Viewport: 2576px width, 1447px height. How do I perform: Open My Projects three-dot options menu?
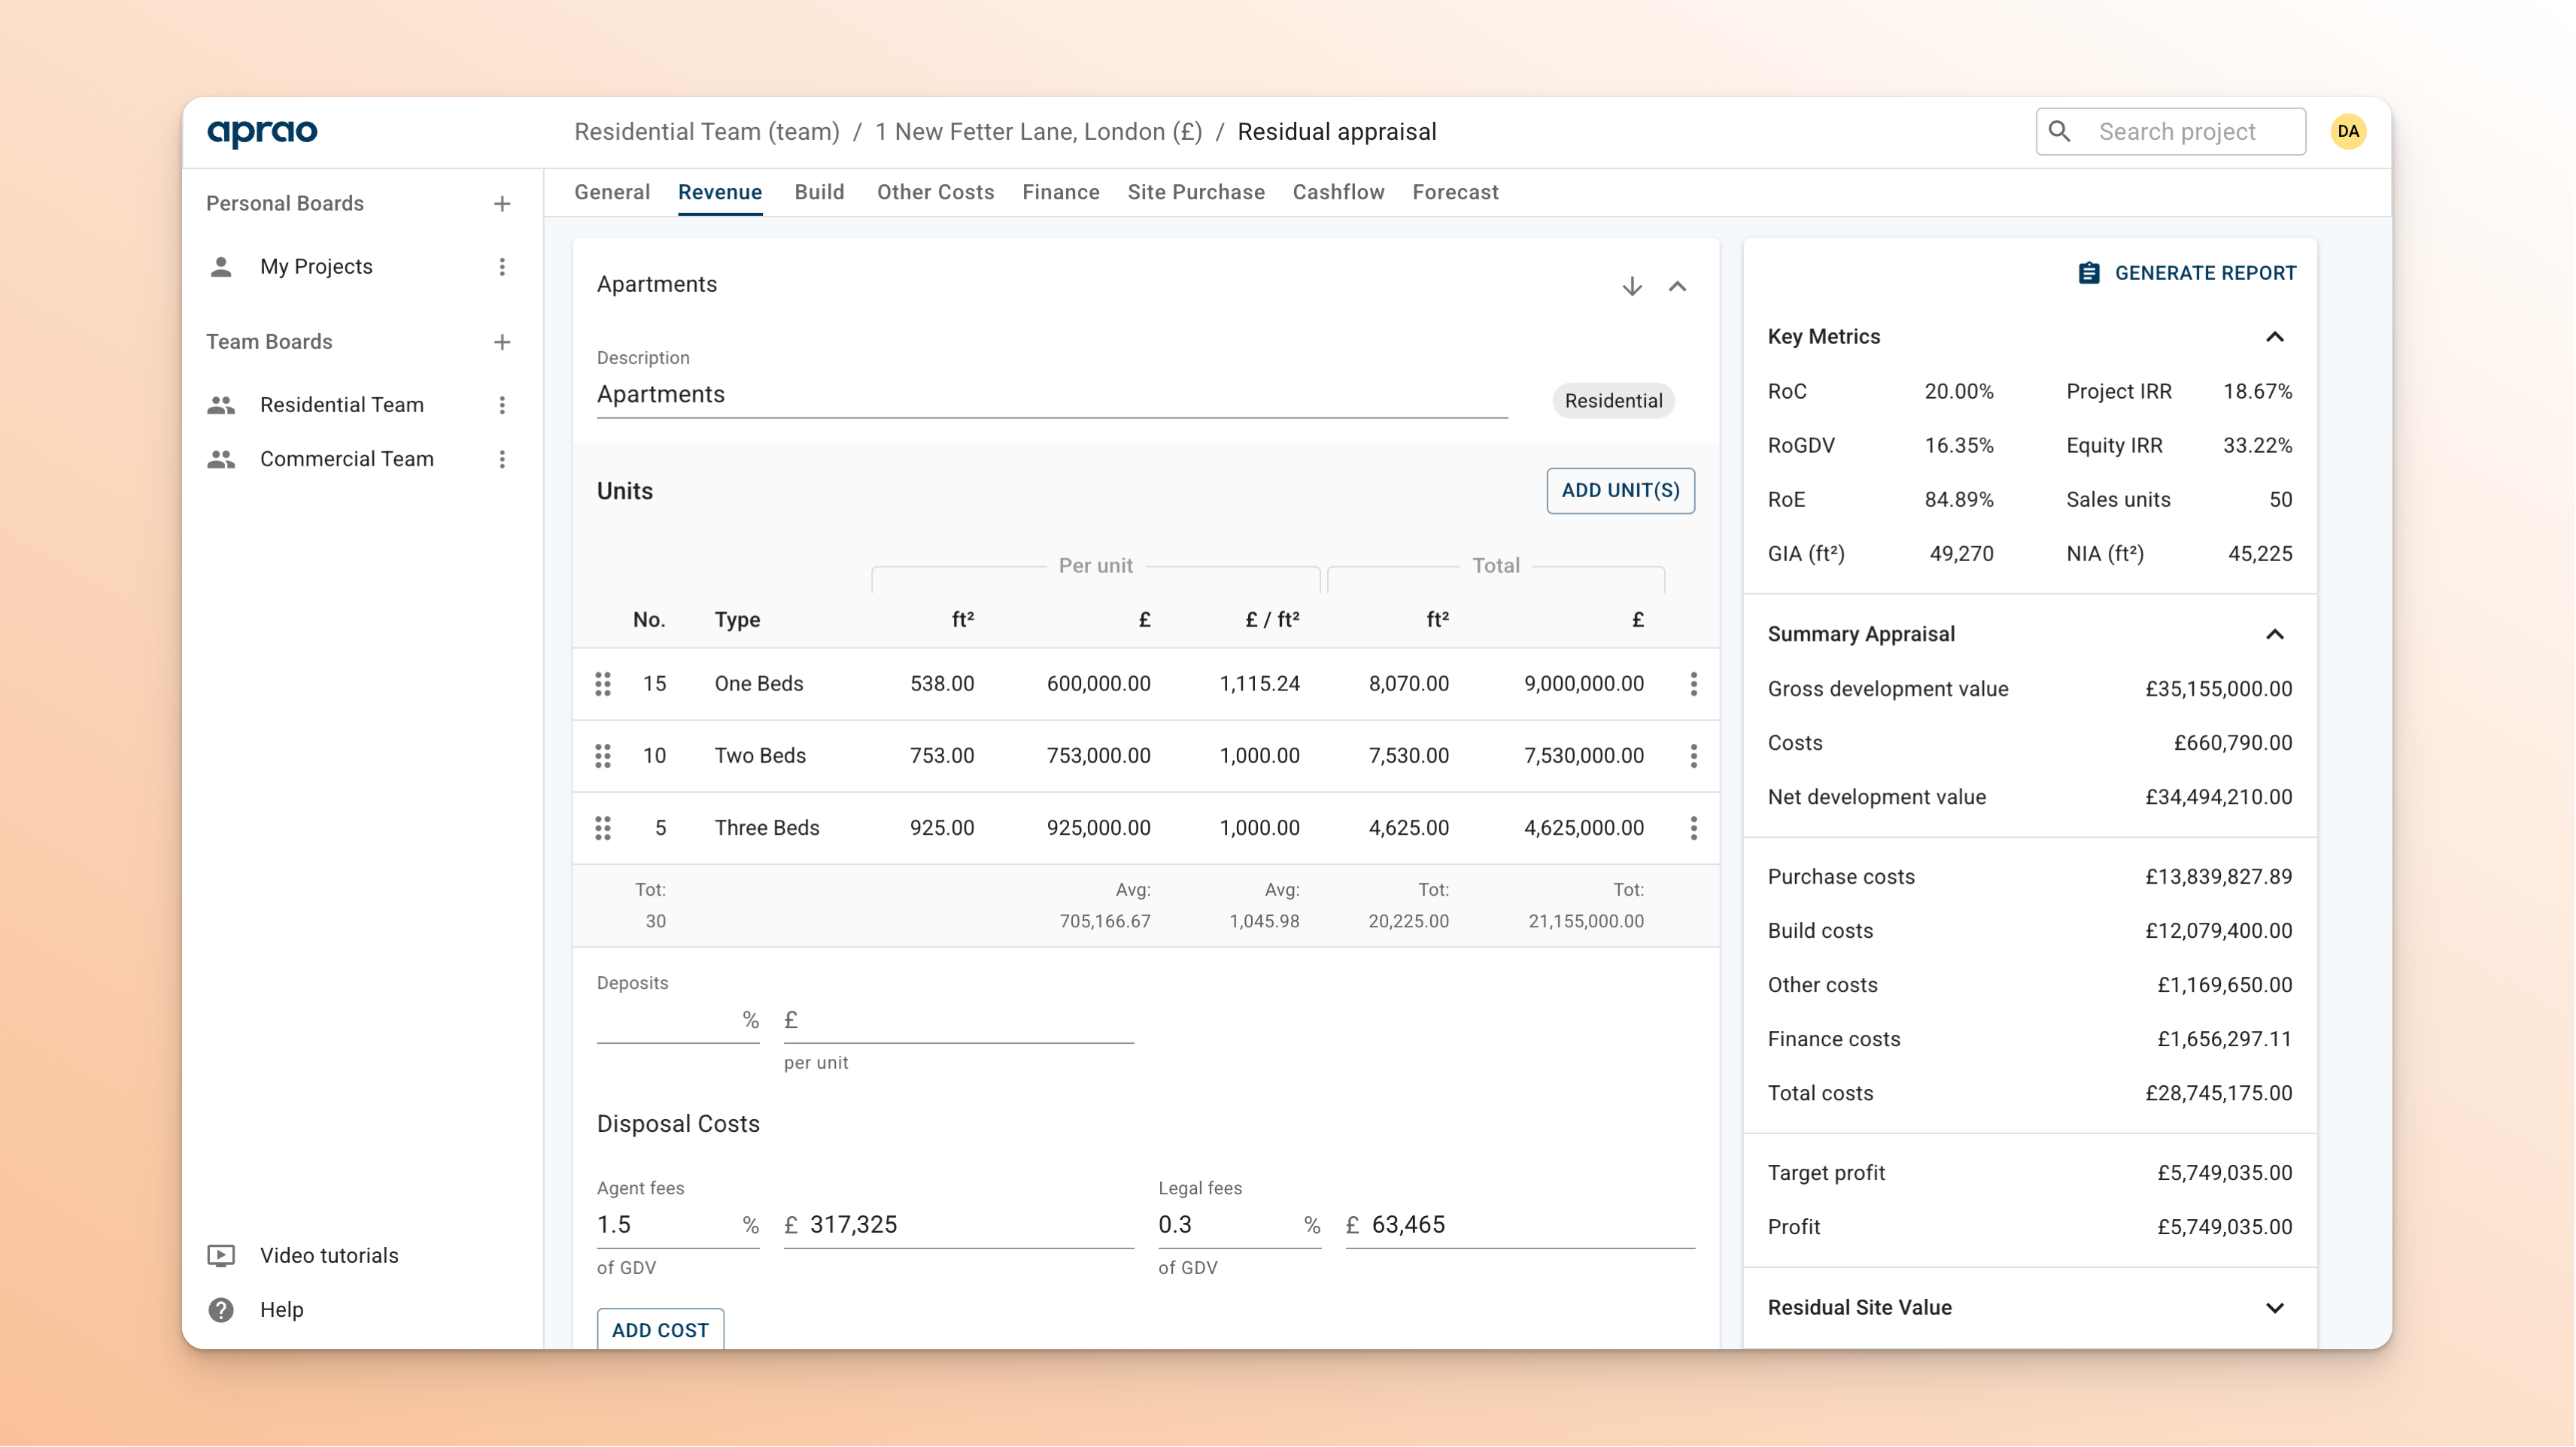point(502,267)
